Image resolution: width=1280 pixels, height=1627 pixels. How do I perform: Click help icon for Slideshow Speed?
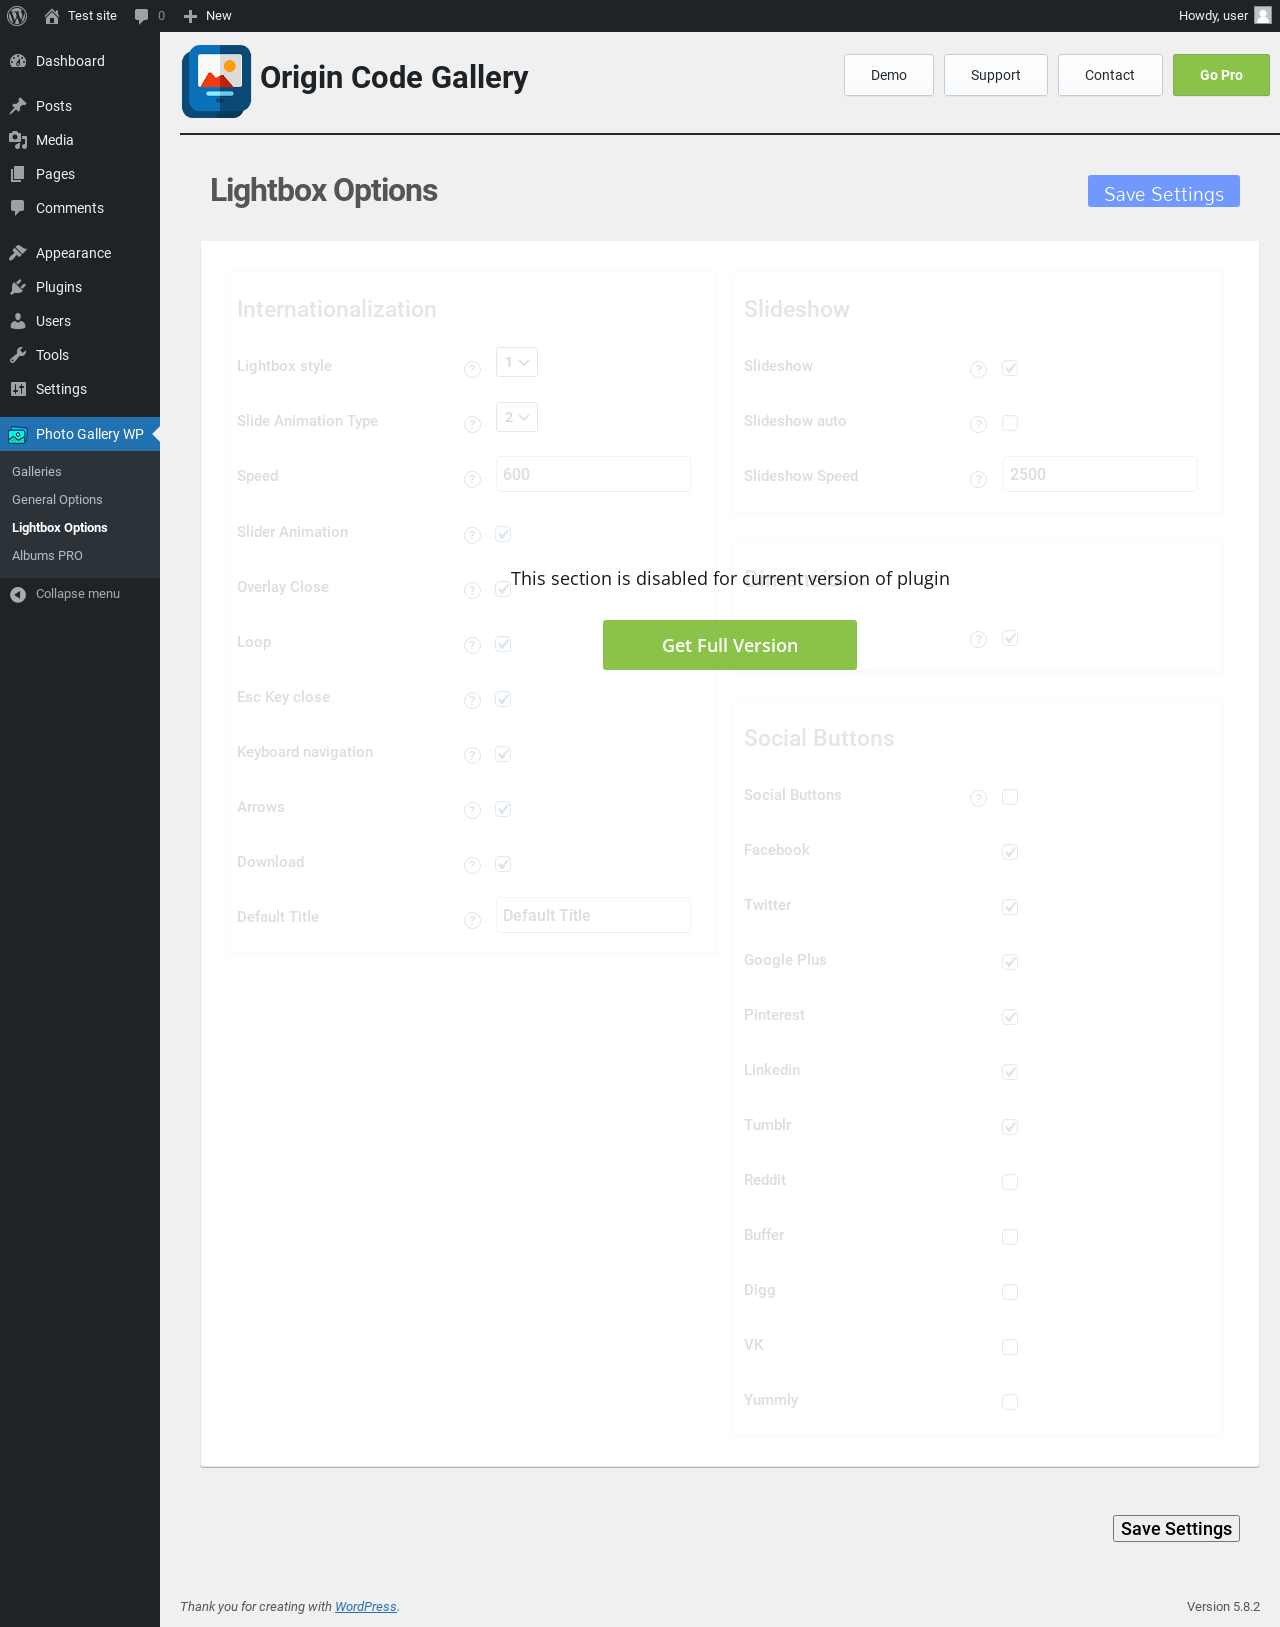tap(979, 480)
